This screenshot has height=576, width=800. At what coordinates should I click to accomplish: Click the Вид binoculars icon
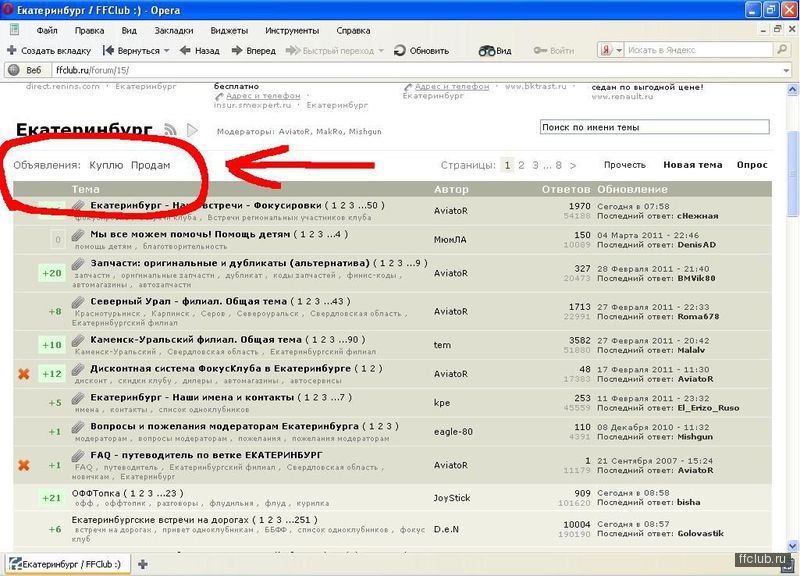point(487,51)
